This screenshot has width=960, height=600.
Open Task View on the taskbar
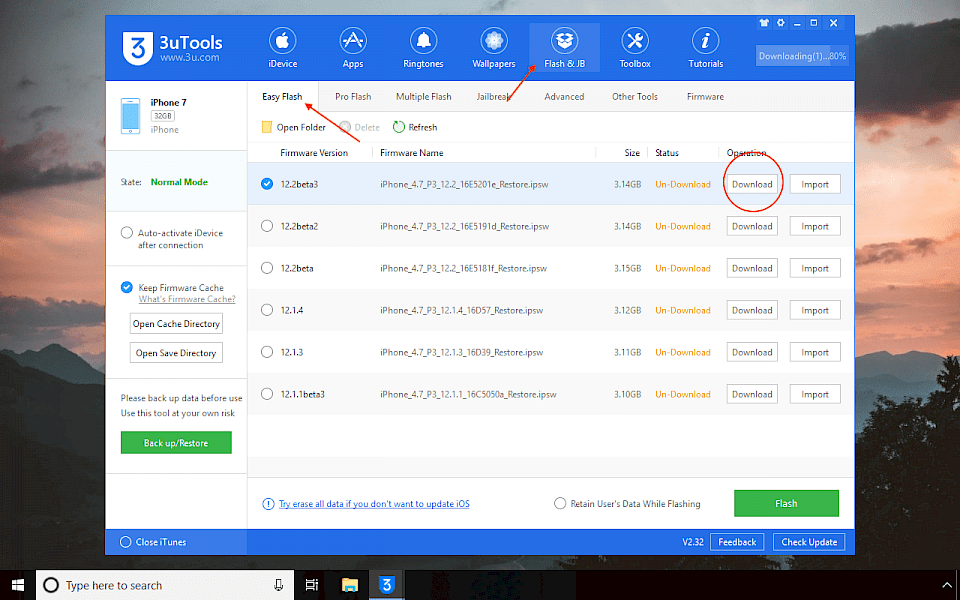coord(312,585)
